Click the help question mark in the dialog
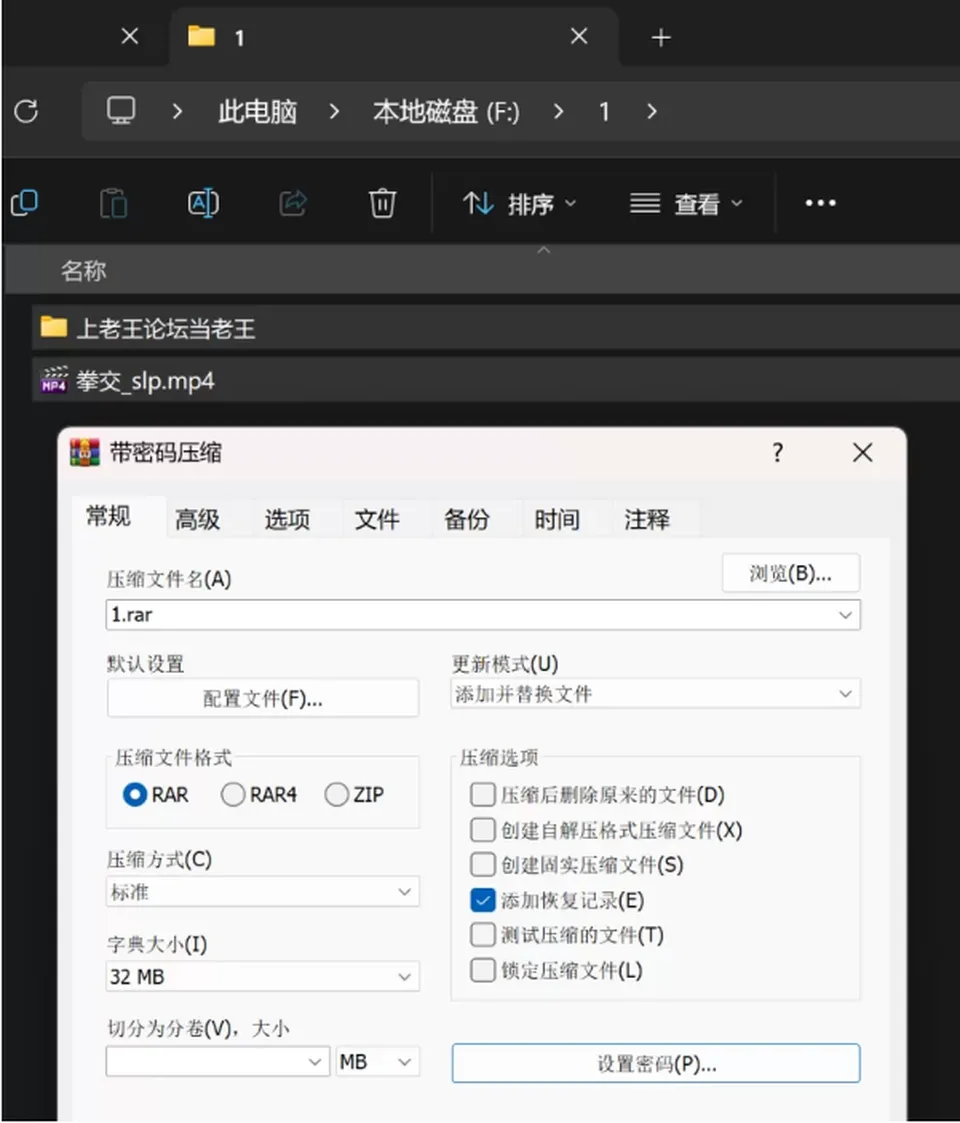 click(778, 452)
